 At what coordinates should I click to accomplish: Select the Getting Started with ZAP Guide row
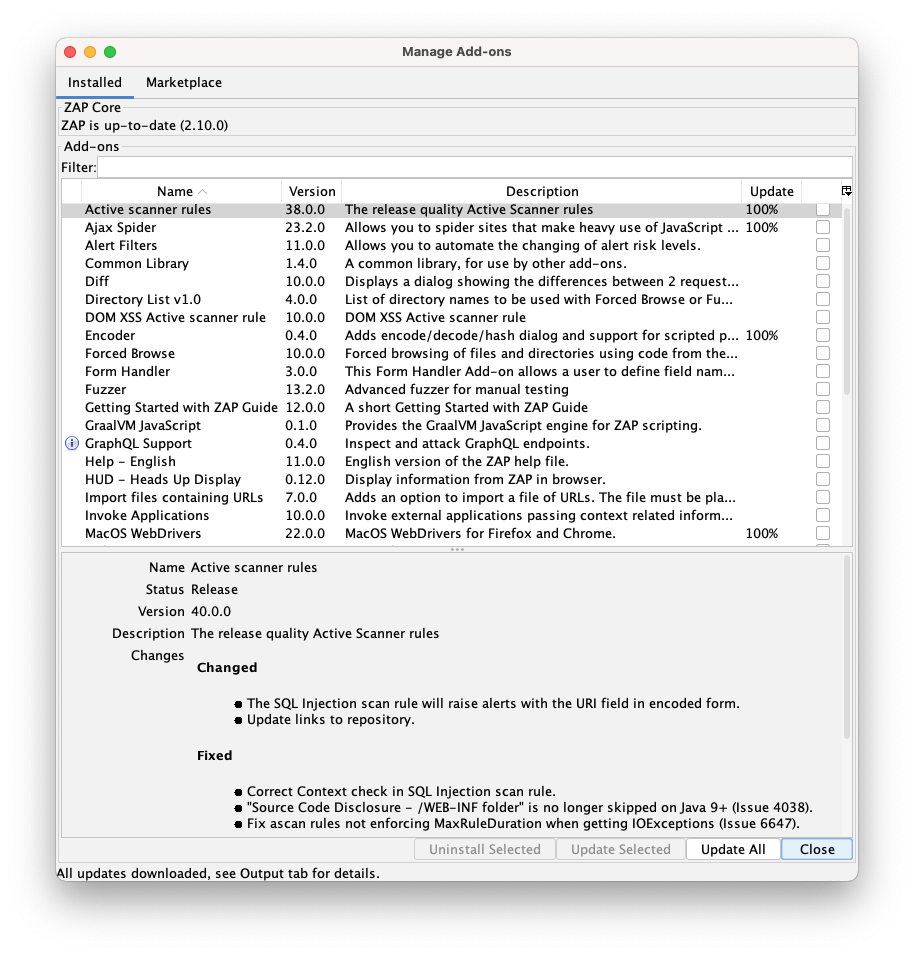click(x=180, y=407)
